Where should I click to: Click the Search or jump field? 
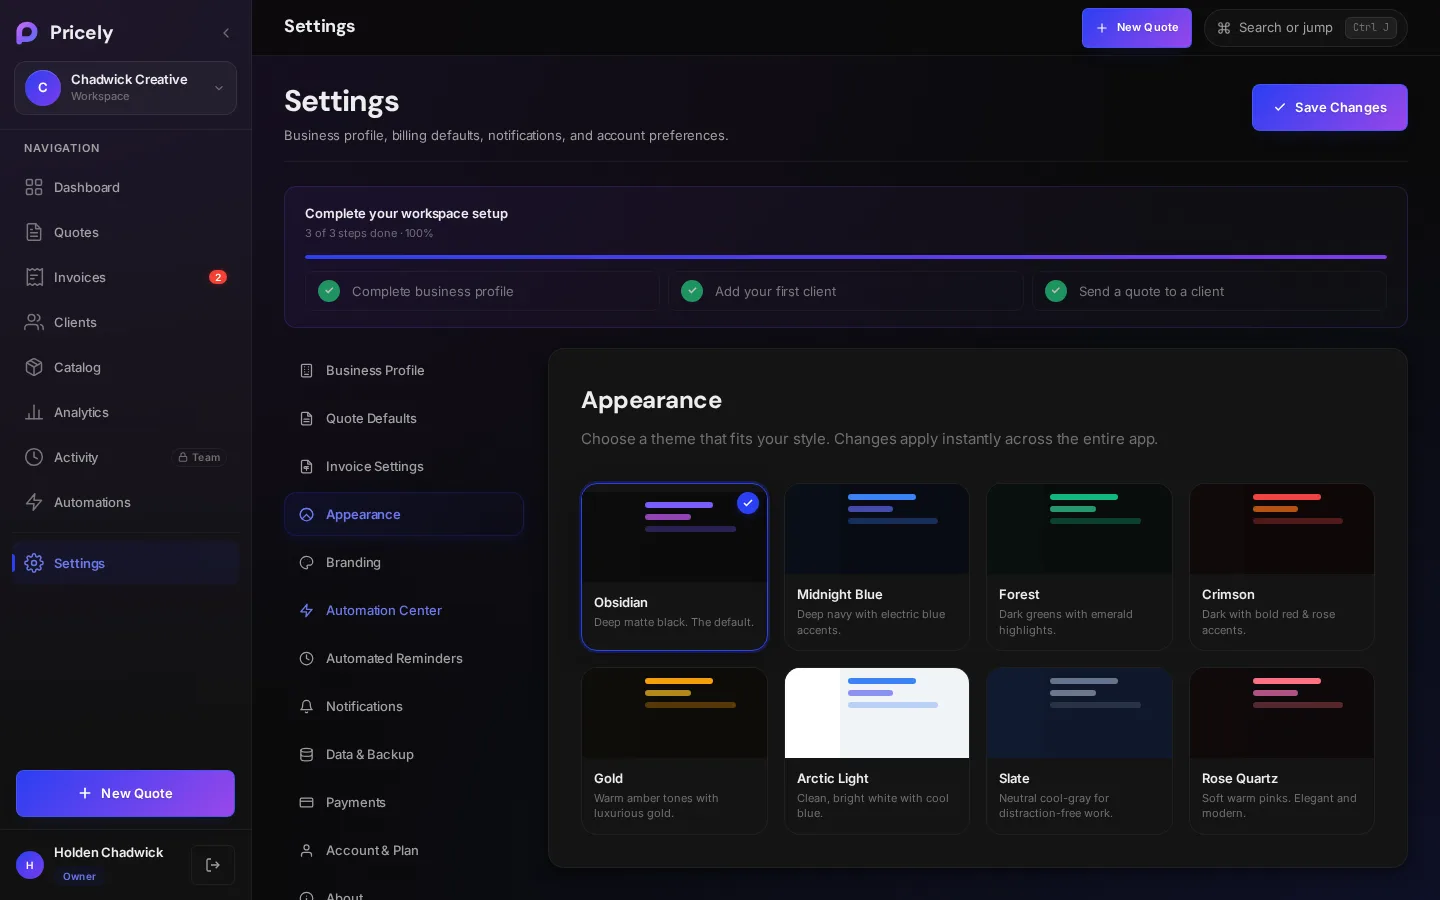(1305, 28)
